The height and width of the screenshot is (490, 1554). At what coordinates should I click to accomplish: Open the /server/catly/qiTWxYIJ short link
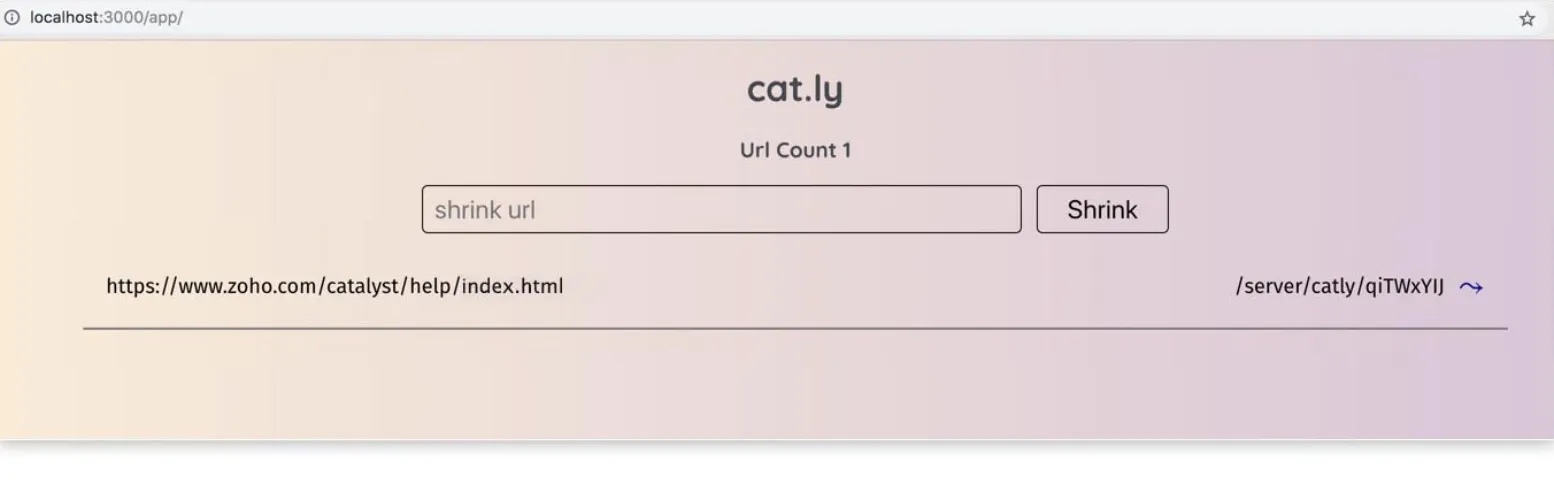click(1339, 287)
